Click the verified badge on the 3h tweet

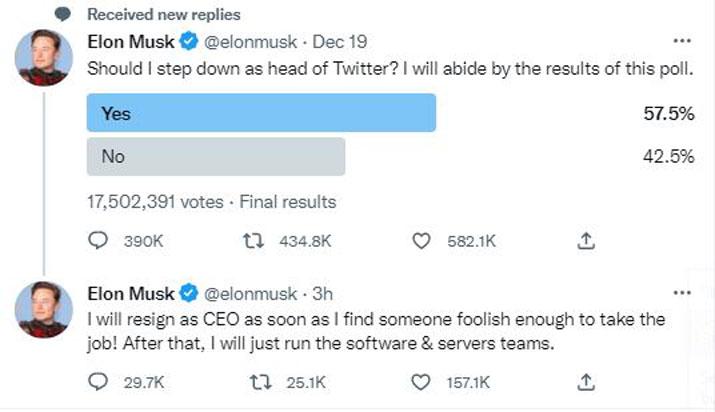click(x=188, y=293)
